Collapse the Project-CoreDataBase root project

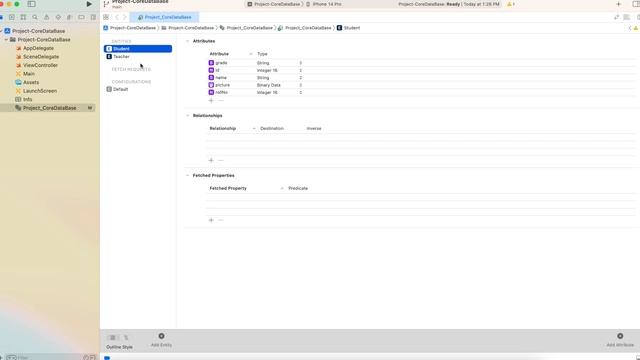1,31
